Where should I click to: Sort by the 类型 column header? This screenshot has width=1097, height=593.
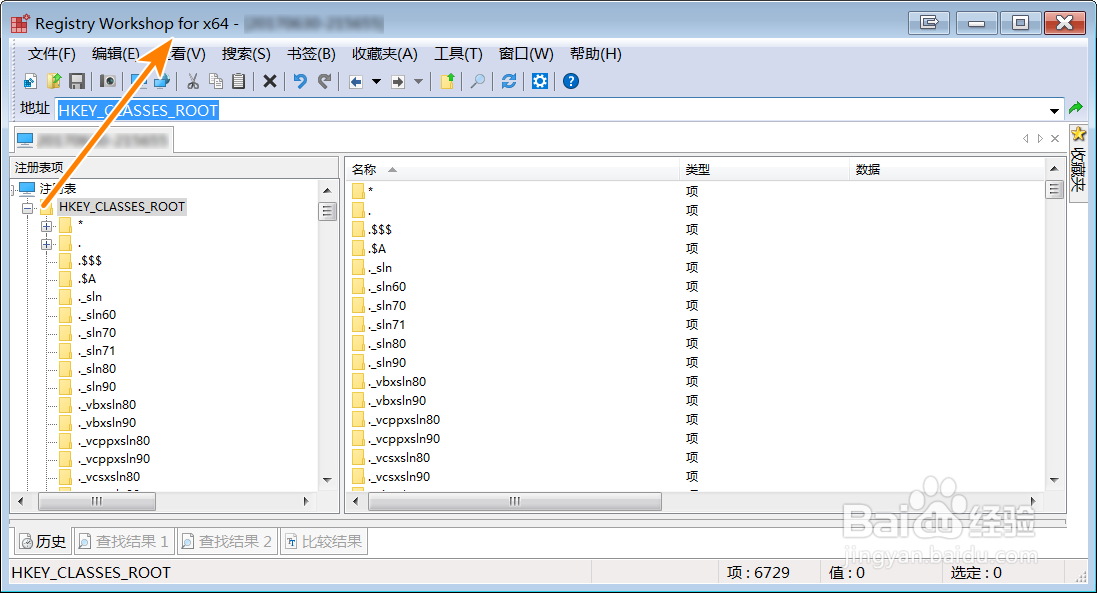(x=764, y=169)
